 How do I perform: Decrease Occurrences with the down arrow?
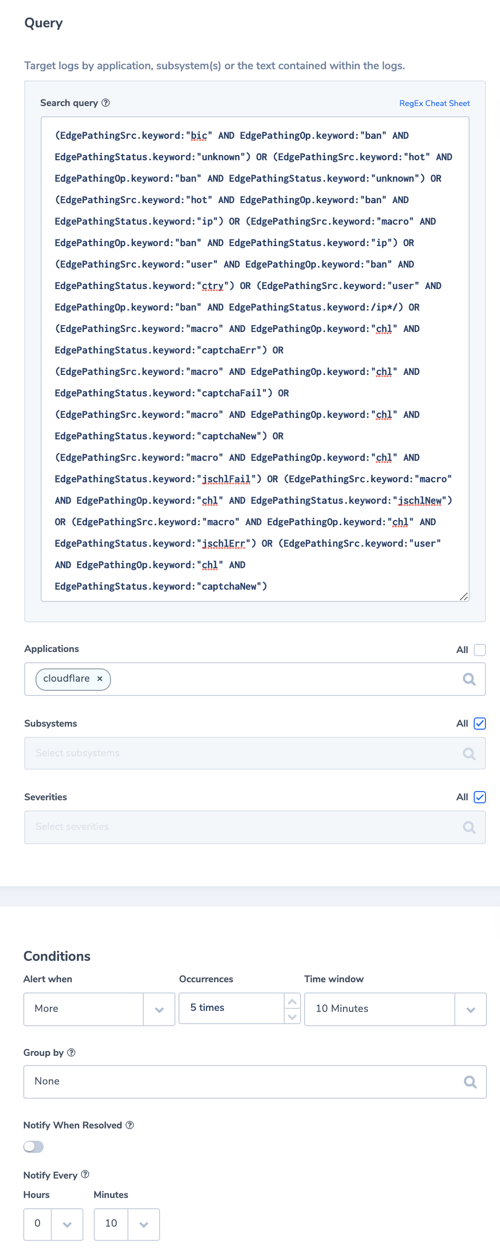pyautogui.click(x=292, y=1016)
